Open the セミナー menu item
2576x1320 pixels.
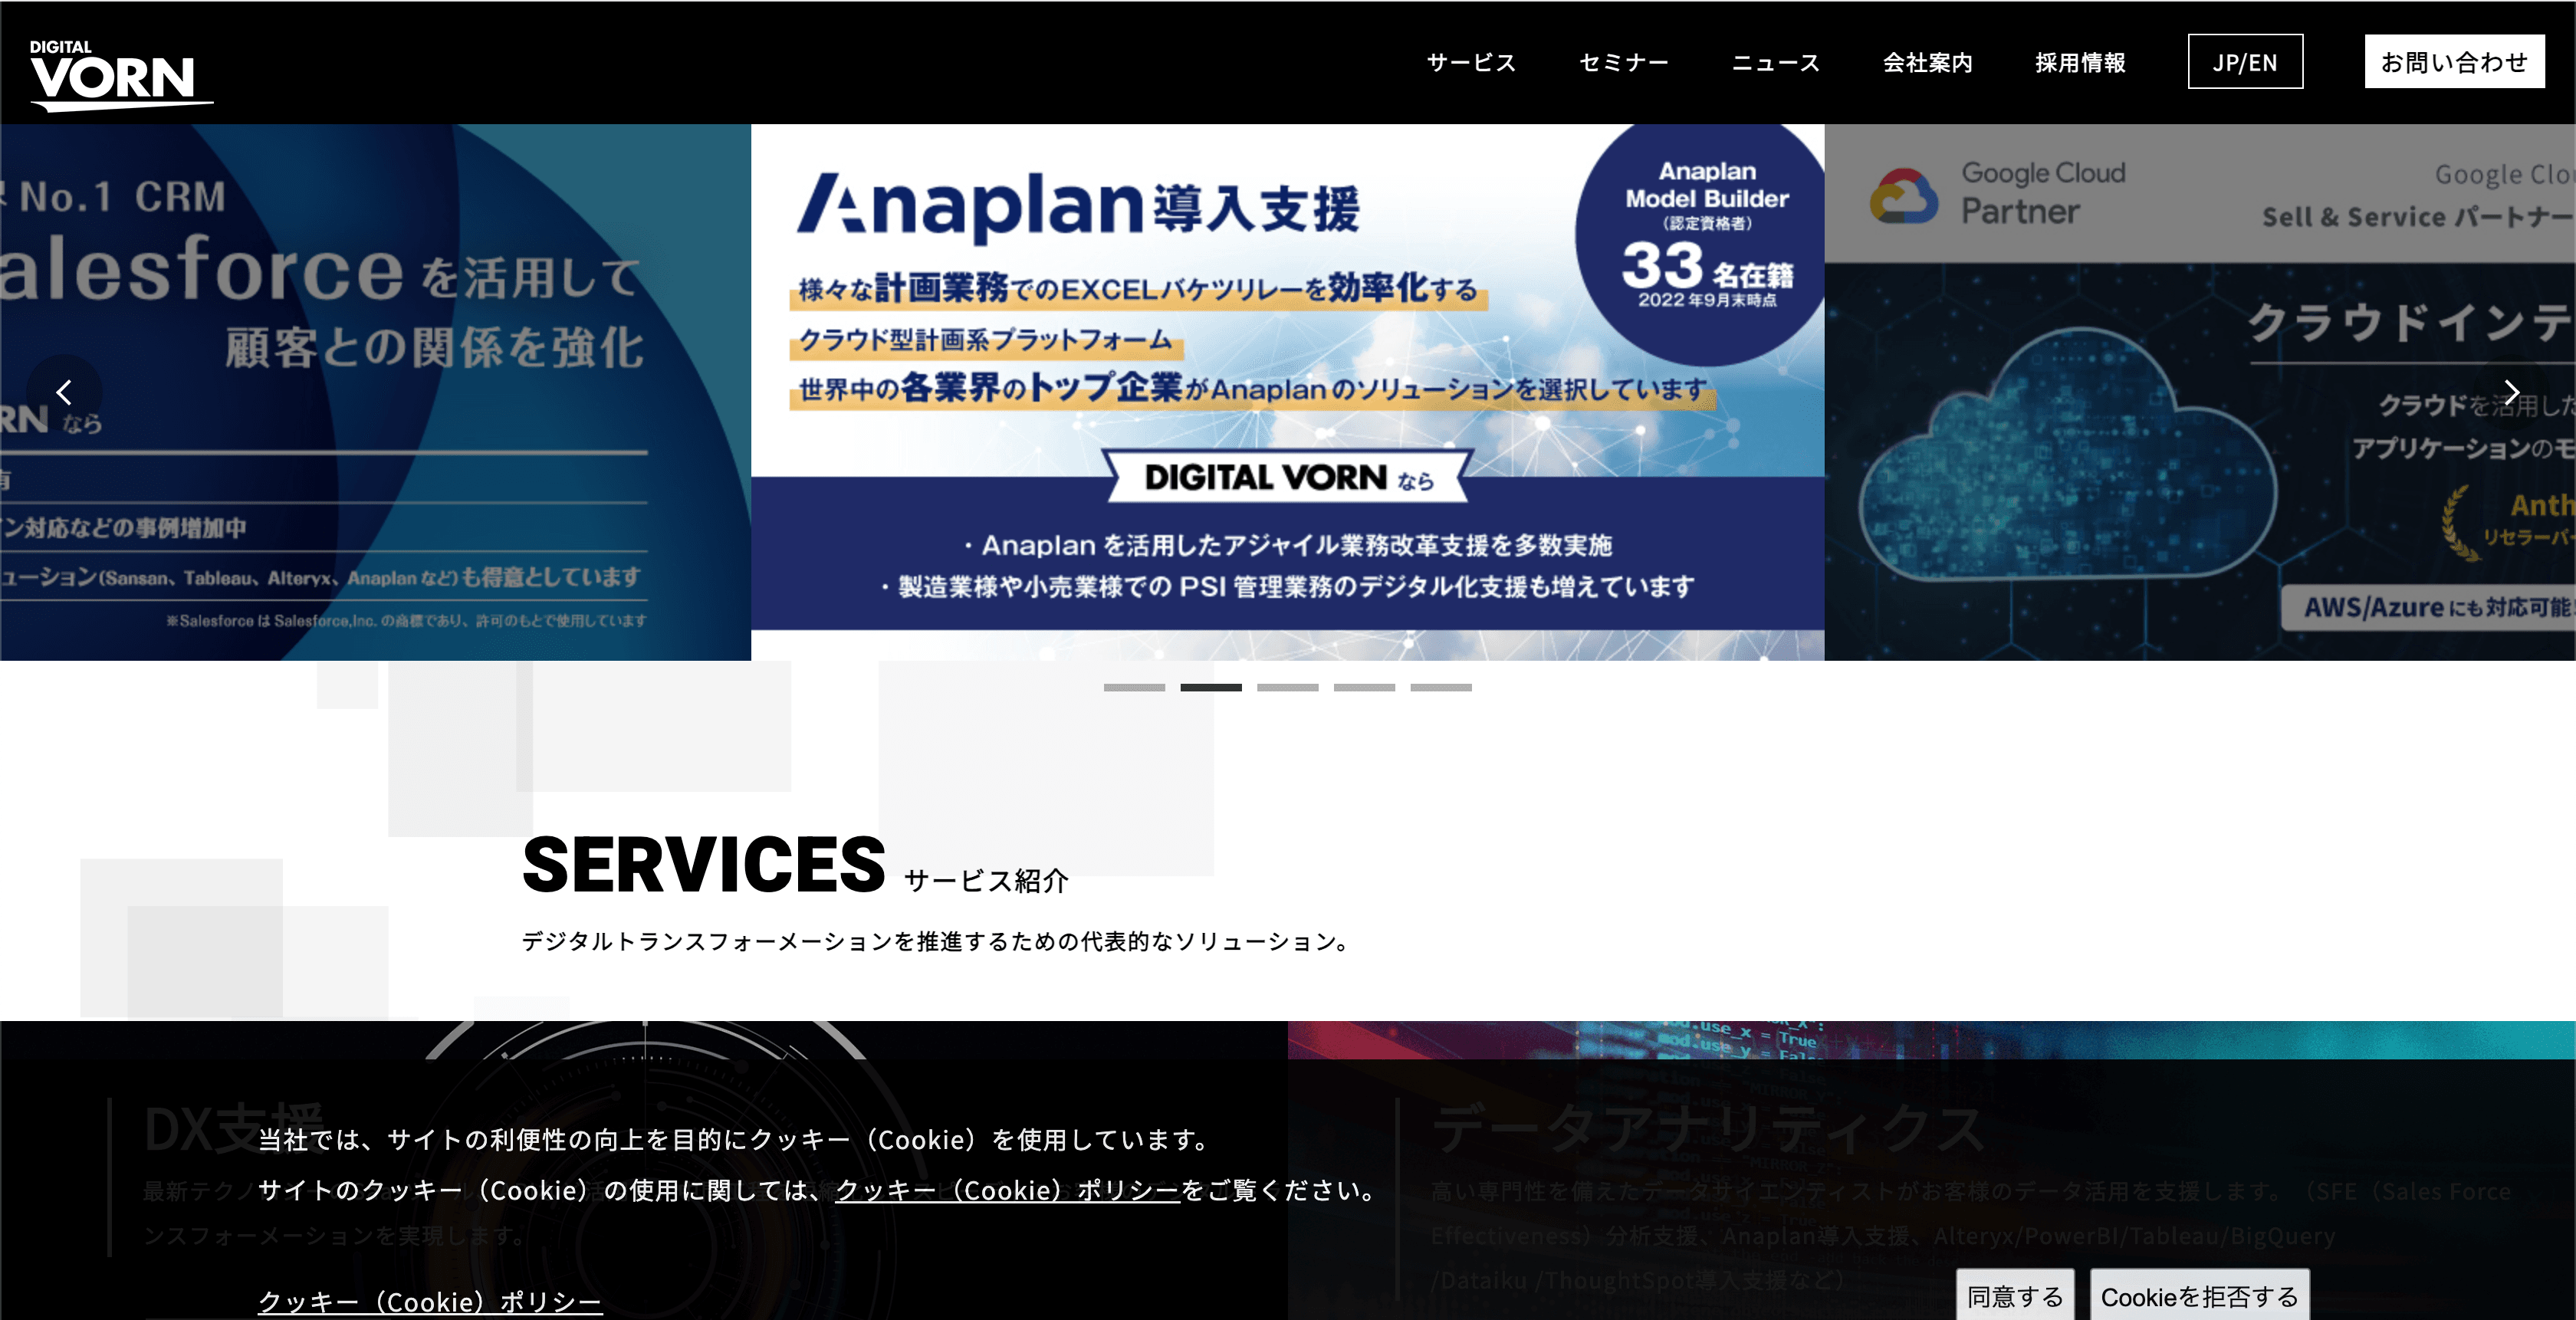click(1623, 62)
